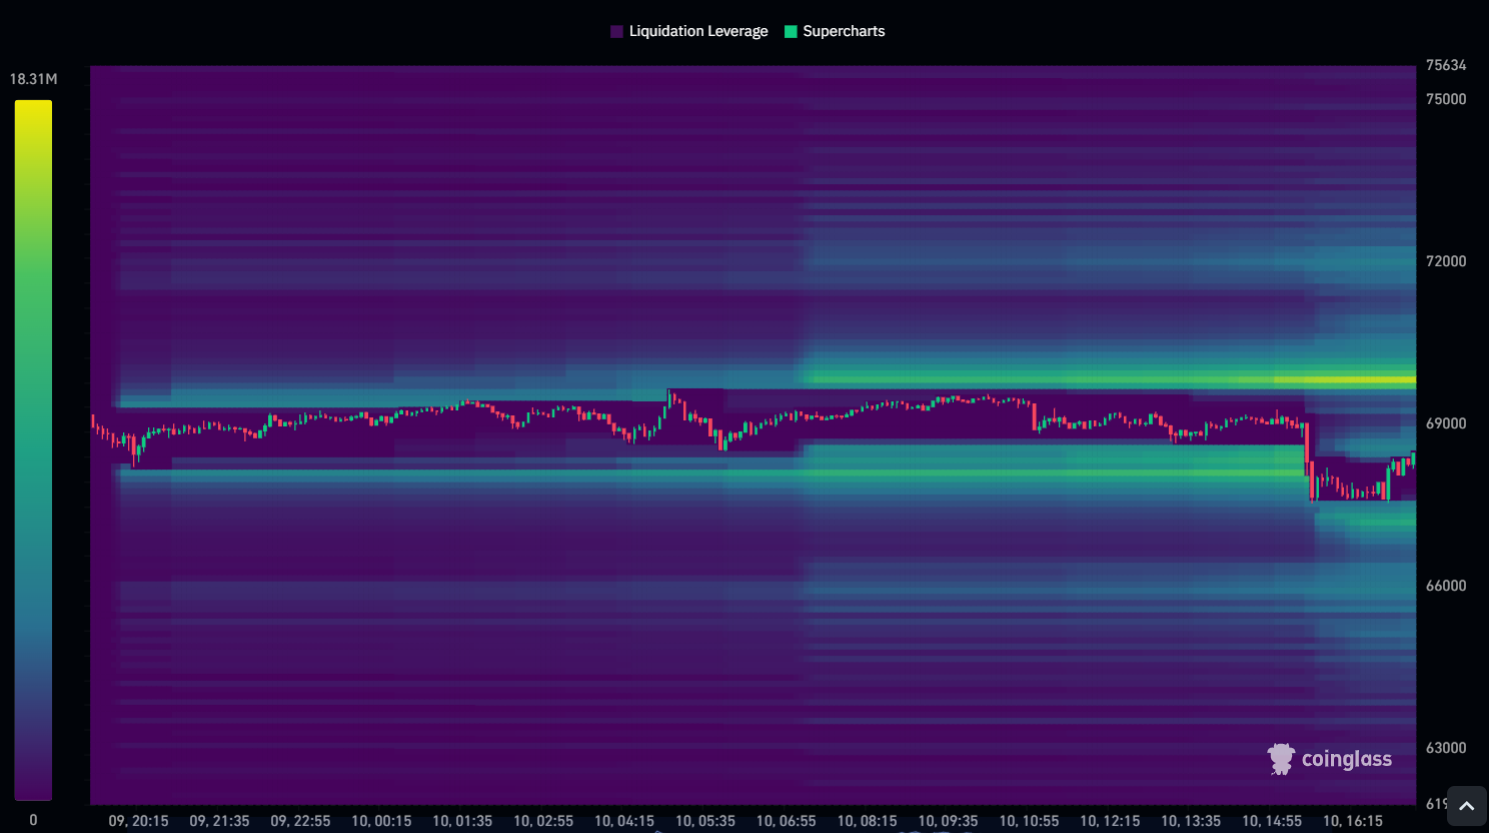The width and height of the screenshot is (1489, 833).
Task: Select the 10, 12:15 time axis label
Action: pyautogui.click(x=1109, y=821)
